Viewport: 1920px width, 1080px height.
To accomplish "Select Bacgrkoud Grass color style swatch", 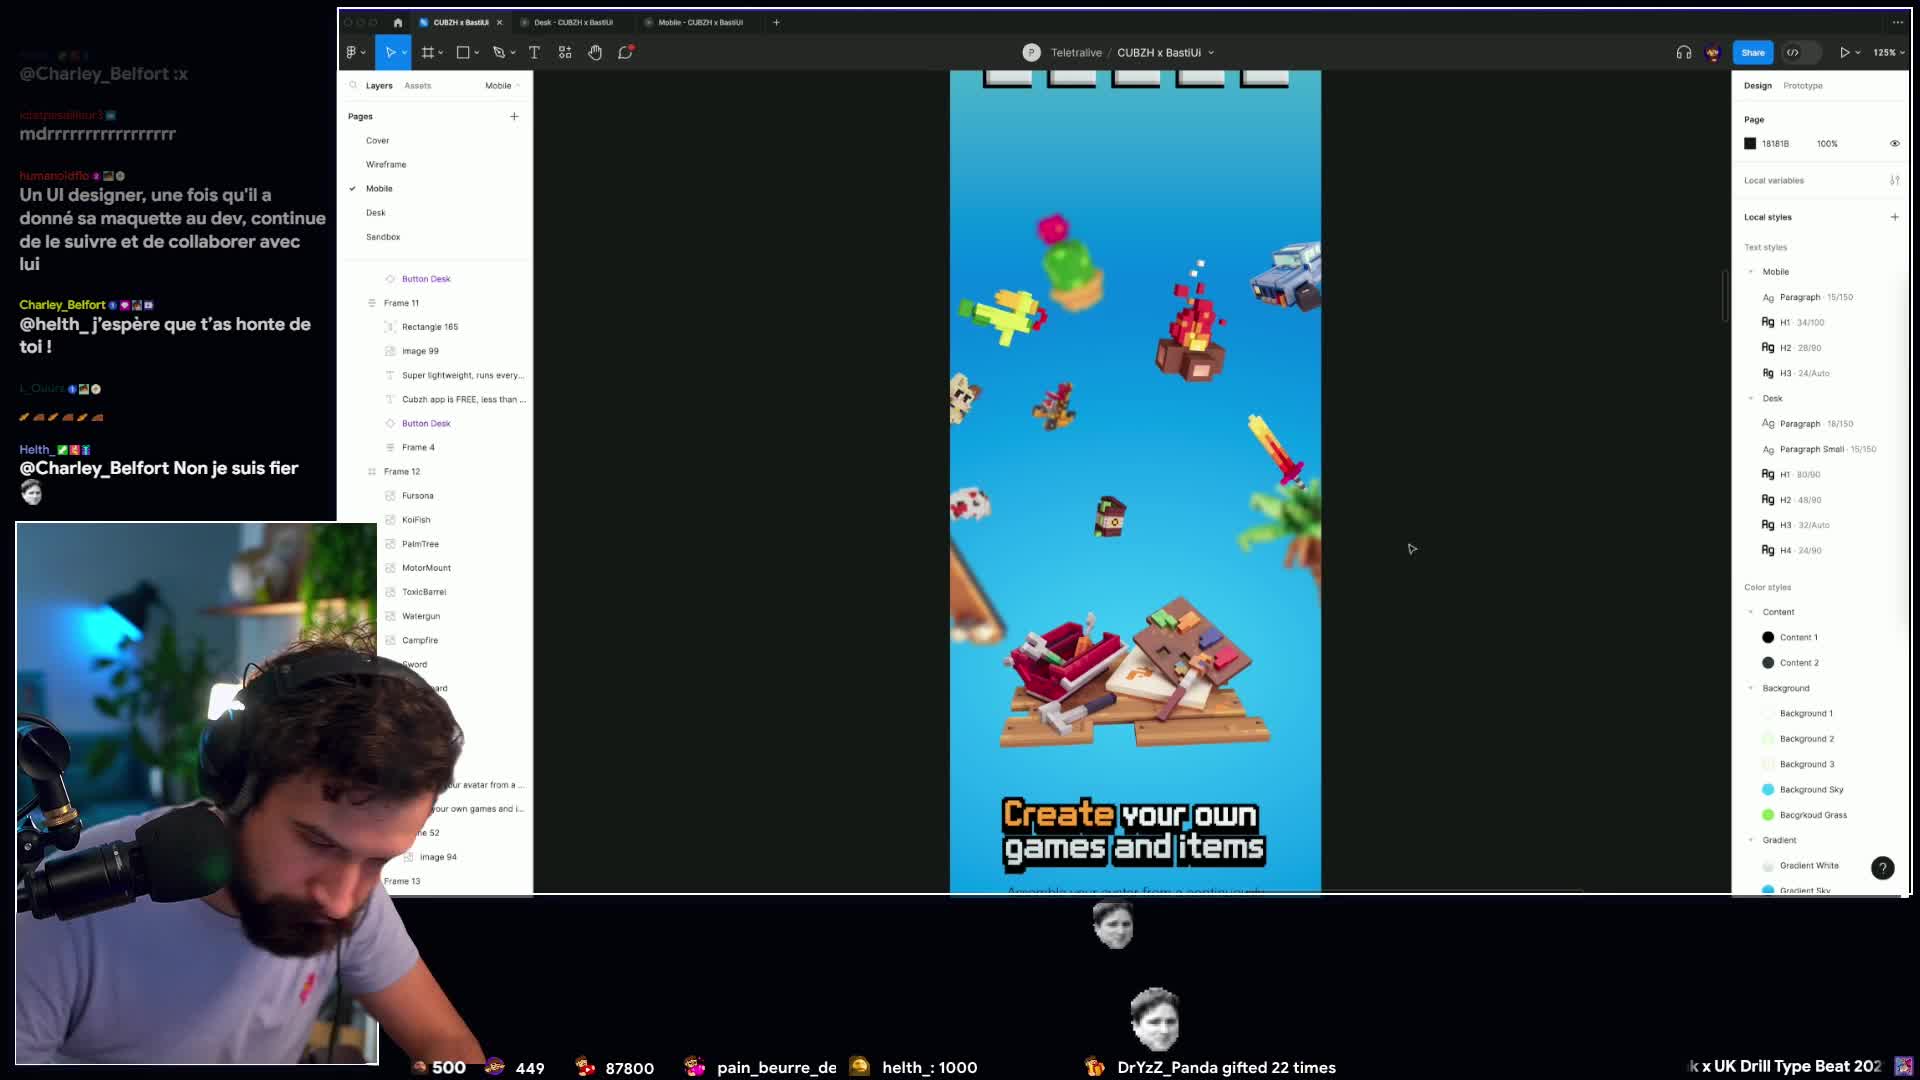I will click(x=1767, y=815).
